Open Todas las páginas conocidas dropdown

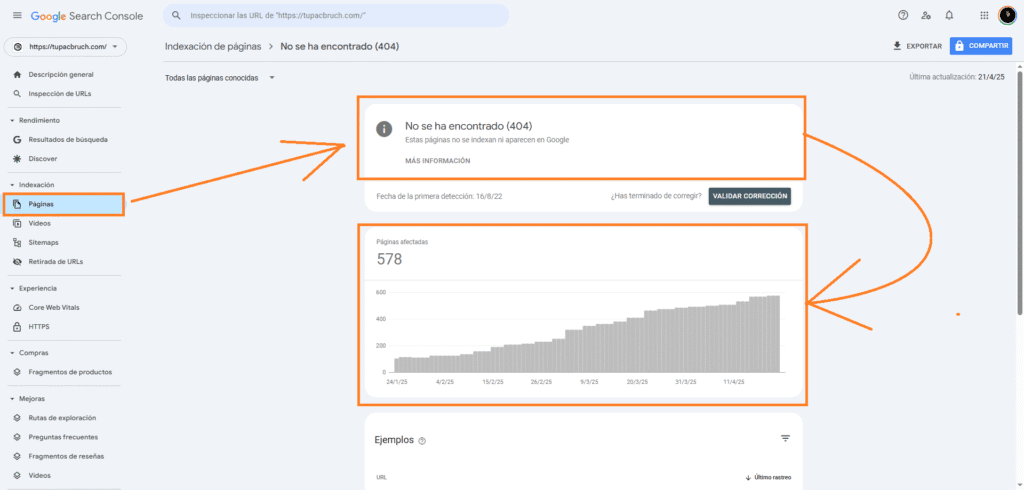pos(219,78)
